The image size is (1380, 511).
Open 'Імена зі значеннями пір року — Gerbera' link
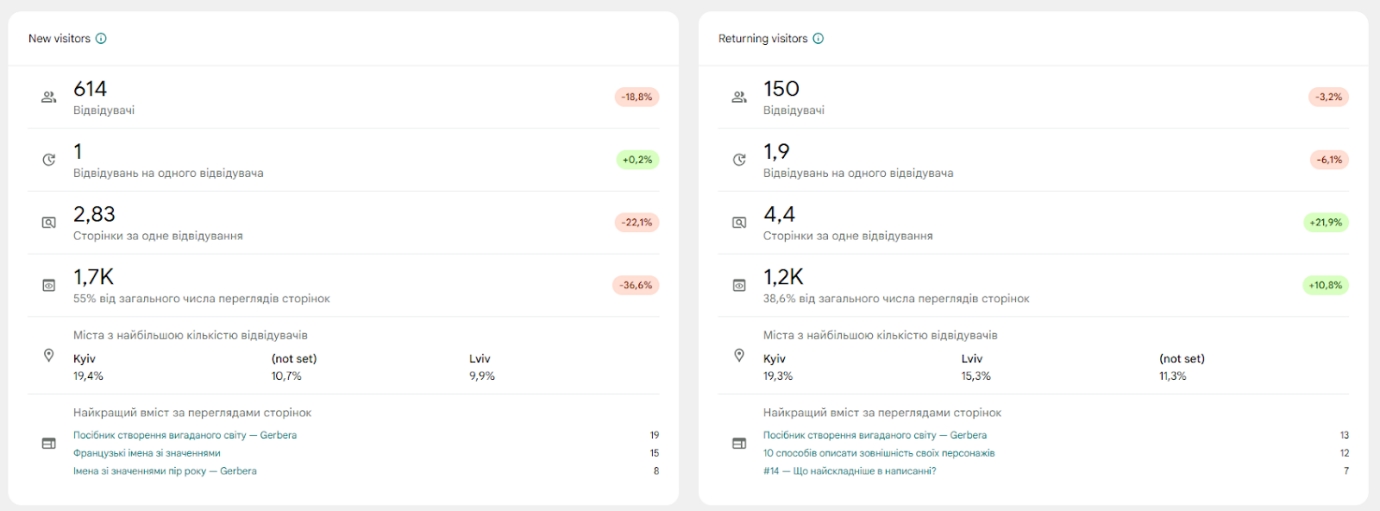coord(165,471)
